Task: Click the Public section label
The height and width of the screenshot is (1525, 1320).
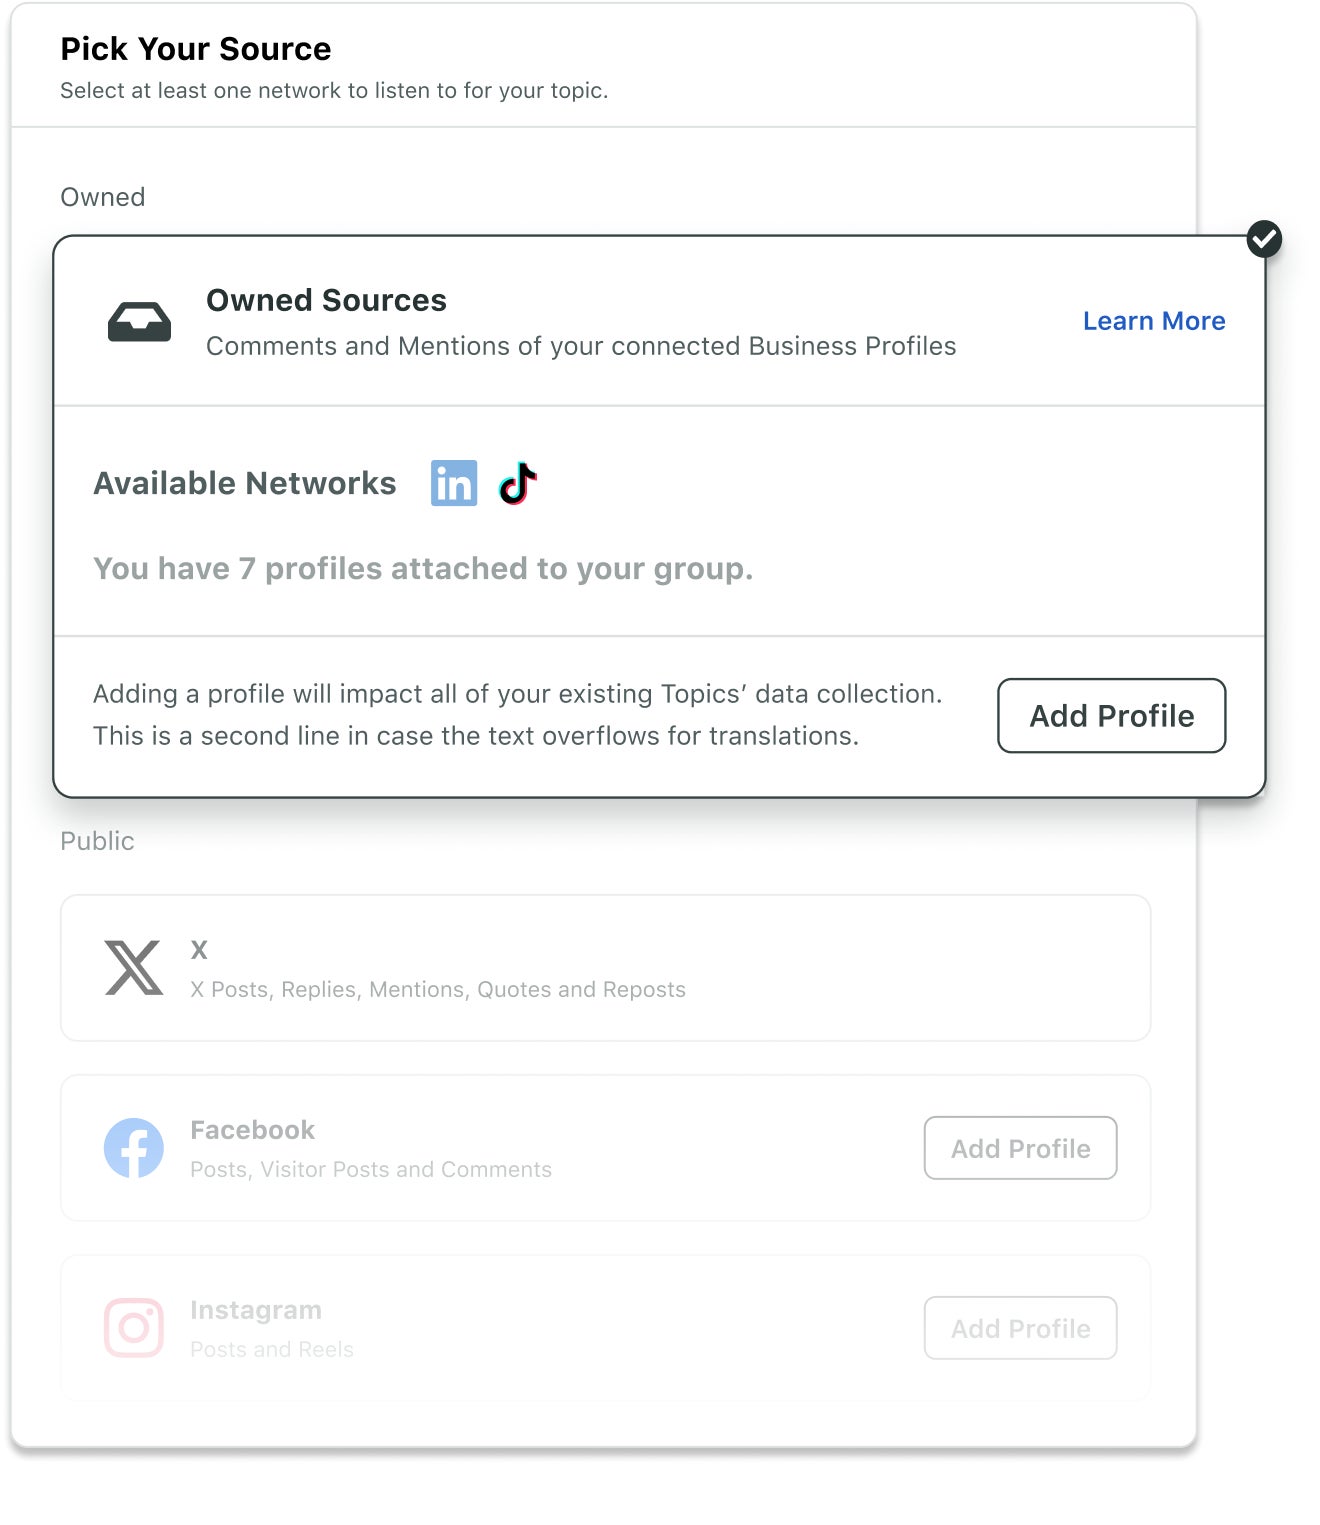Action: (97, 841)
